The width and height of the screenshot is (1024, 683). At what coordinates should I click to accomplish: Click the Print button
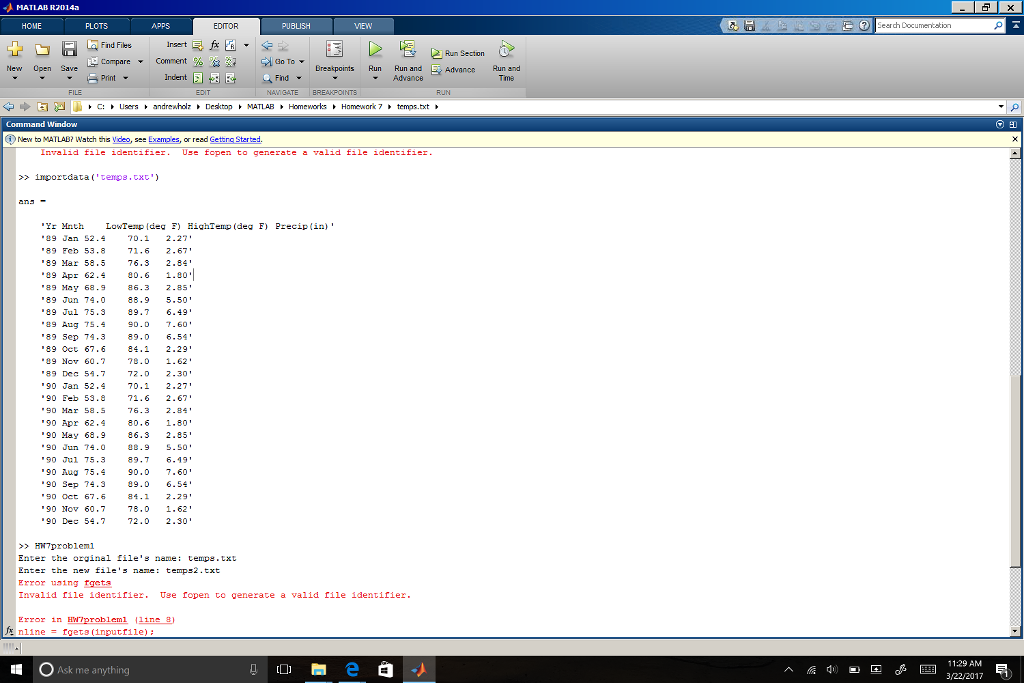click(x=102, y=78)
